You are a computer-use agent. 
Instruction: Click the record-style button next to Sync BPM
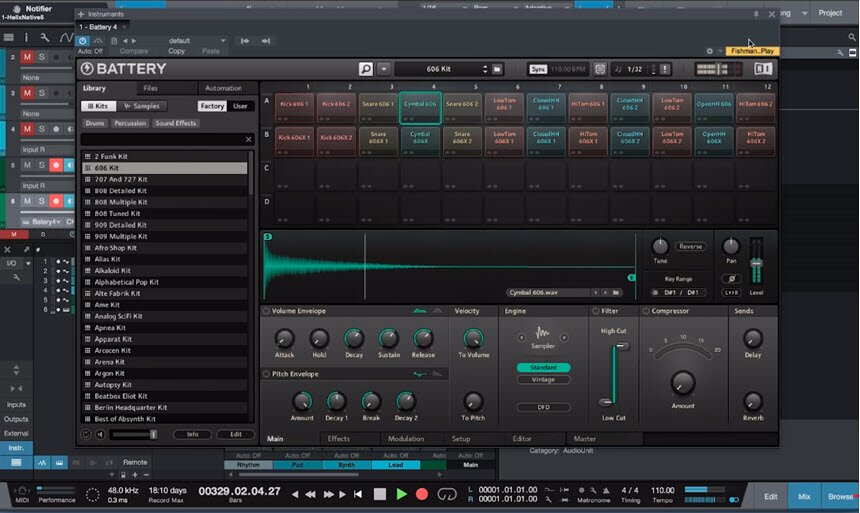[600, 69]
